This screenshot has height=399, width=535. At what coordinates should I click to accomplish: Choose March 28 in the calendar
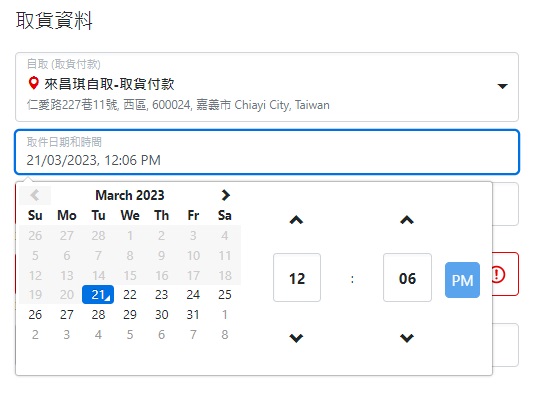(x=98, y=314)
